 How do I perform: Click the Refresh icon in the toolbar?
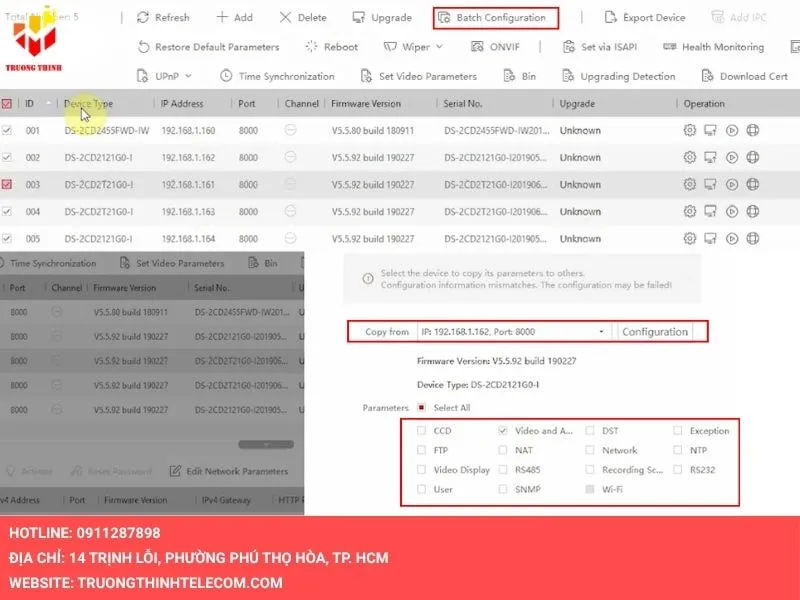click(x=143, y=18)
